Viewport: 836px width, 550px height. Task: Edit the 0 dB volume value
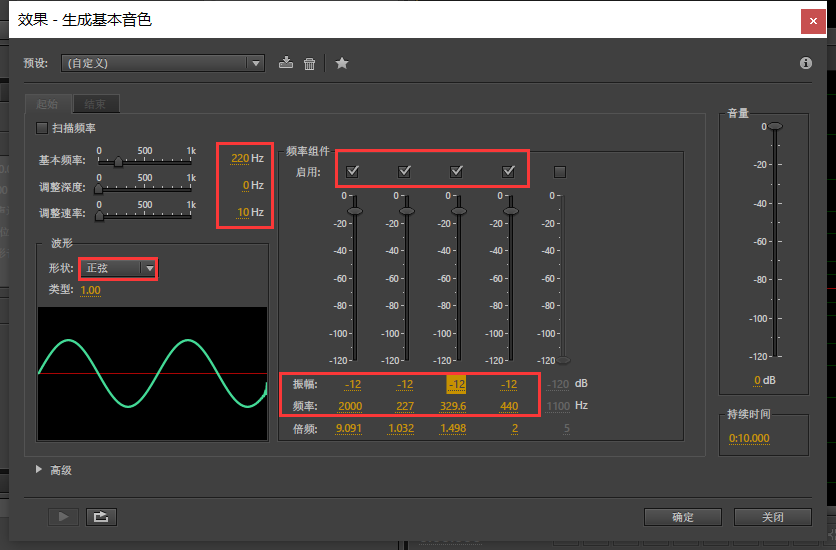point(757,381)
